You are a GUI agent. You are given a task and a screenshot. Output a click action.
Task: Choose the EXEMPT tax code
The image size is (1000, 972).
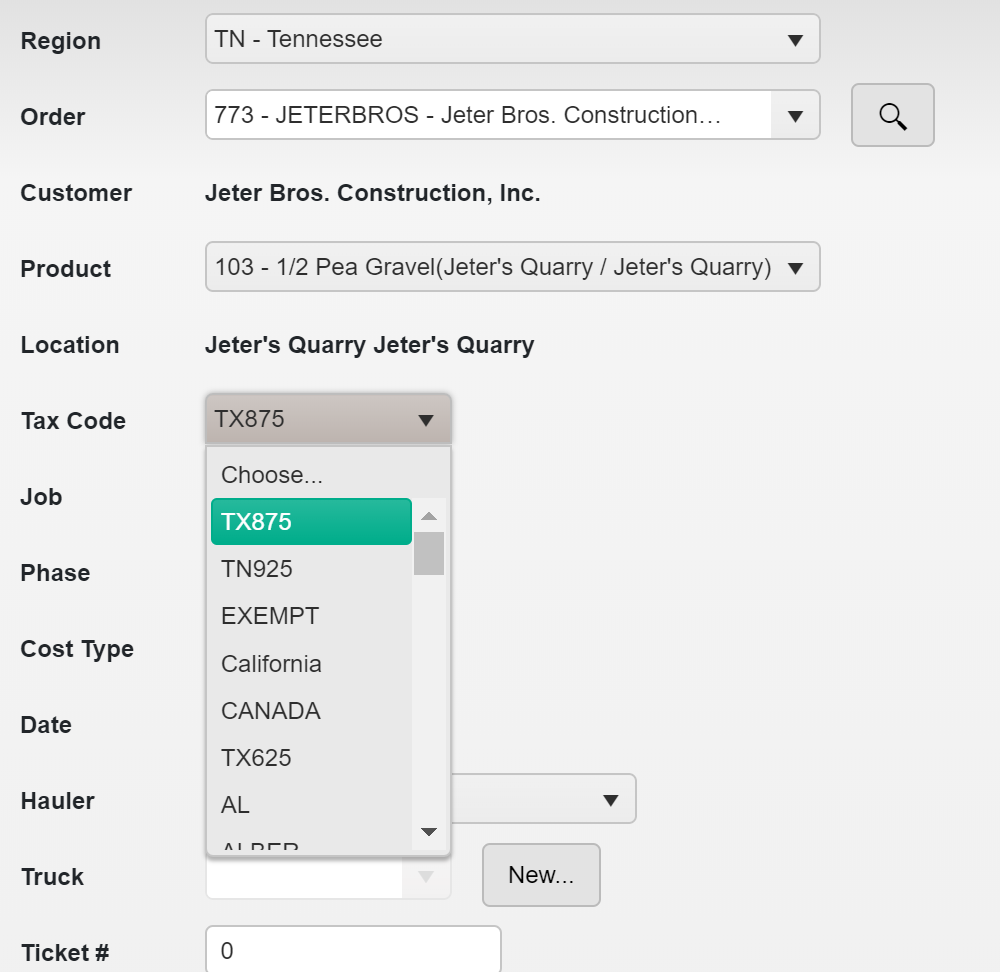[270, 616]
